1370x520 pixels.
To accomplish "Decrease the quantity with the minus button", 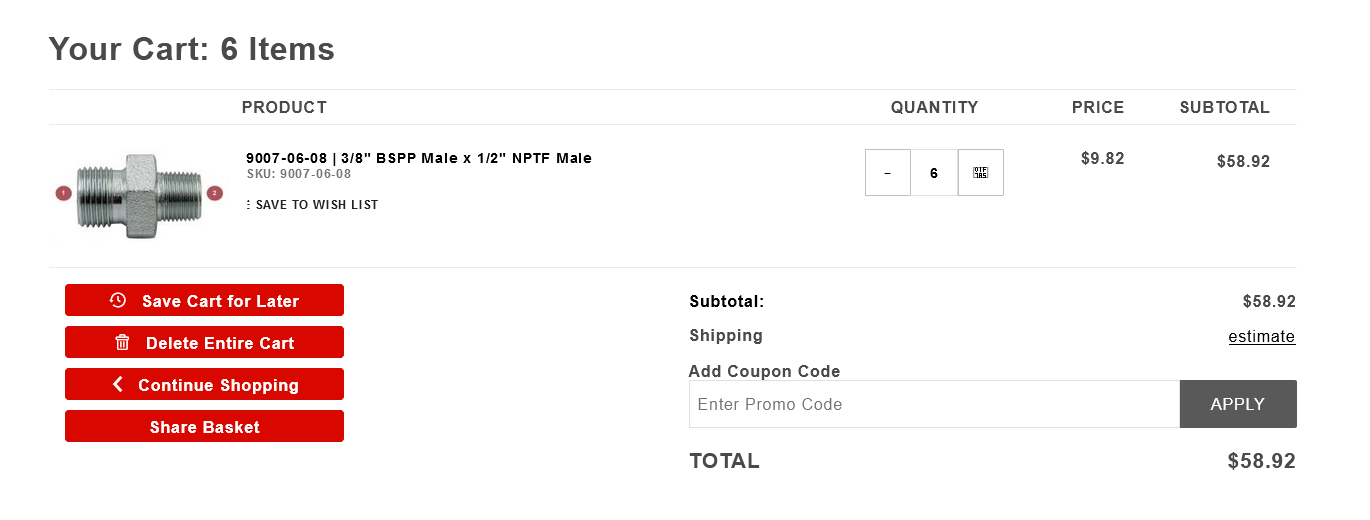I will [x=888, y=173].
